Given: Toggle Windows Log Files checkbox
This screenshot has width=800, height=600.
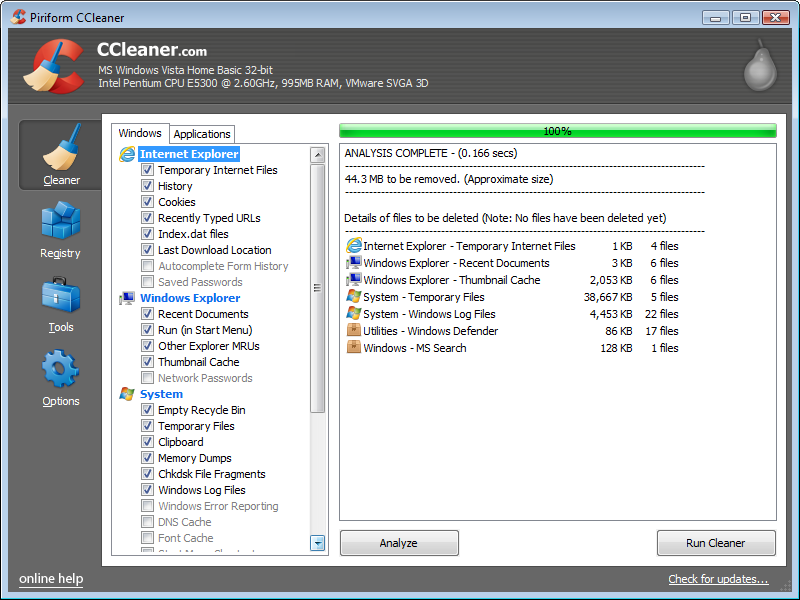Looking at the screenshot, I should (147, 489).
